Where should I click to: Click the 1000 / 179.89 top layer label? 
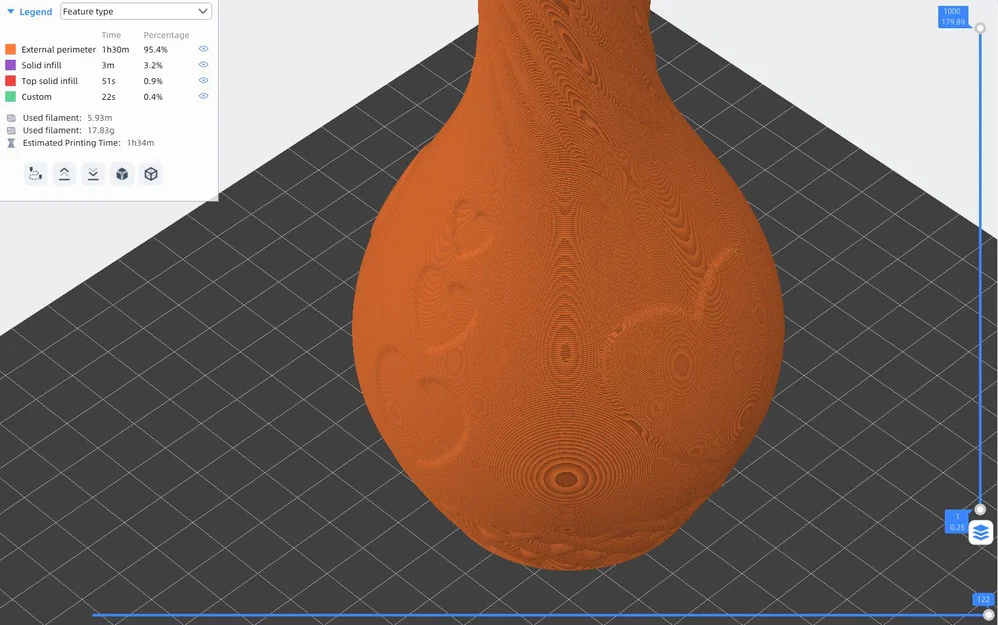pyautogui.click(x=953, y=17)
